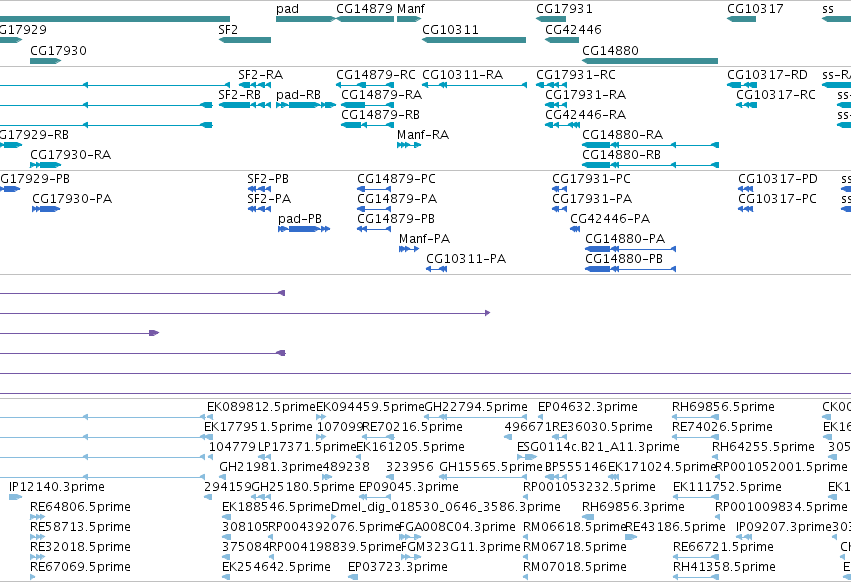Select the CG10311-RA transcript line
The width and height of the screenshot is (851, 582).
pyautogui.click(x=474, y=85)
